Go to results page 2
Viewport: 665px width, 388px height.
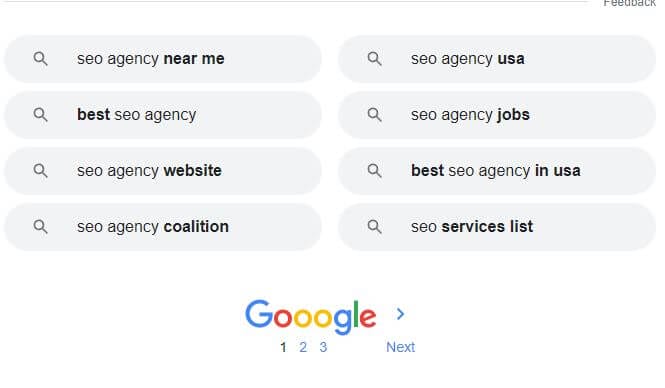(303, 347)
